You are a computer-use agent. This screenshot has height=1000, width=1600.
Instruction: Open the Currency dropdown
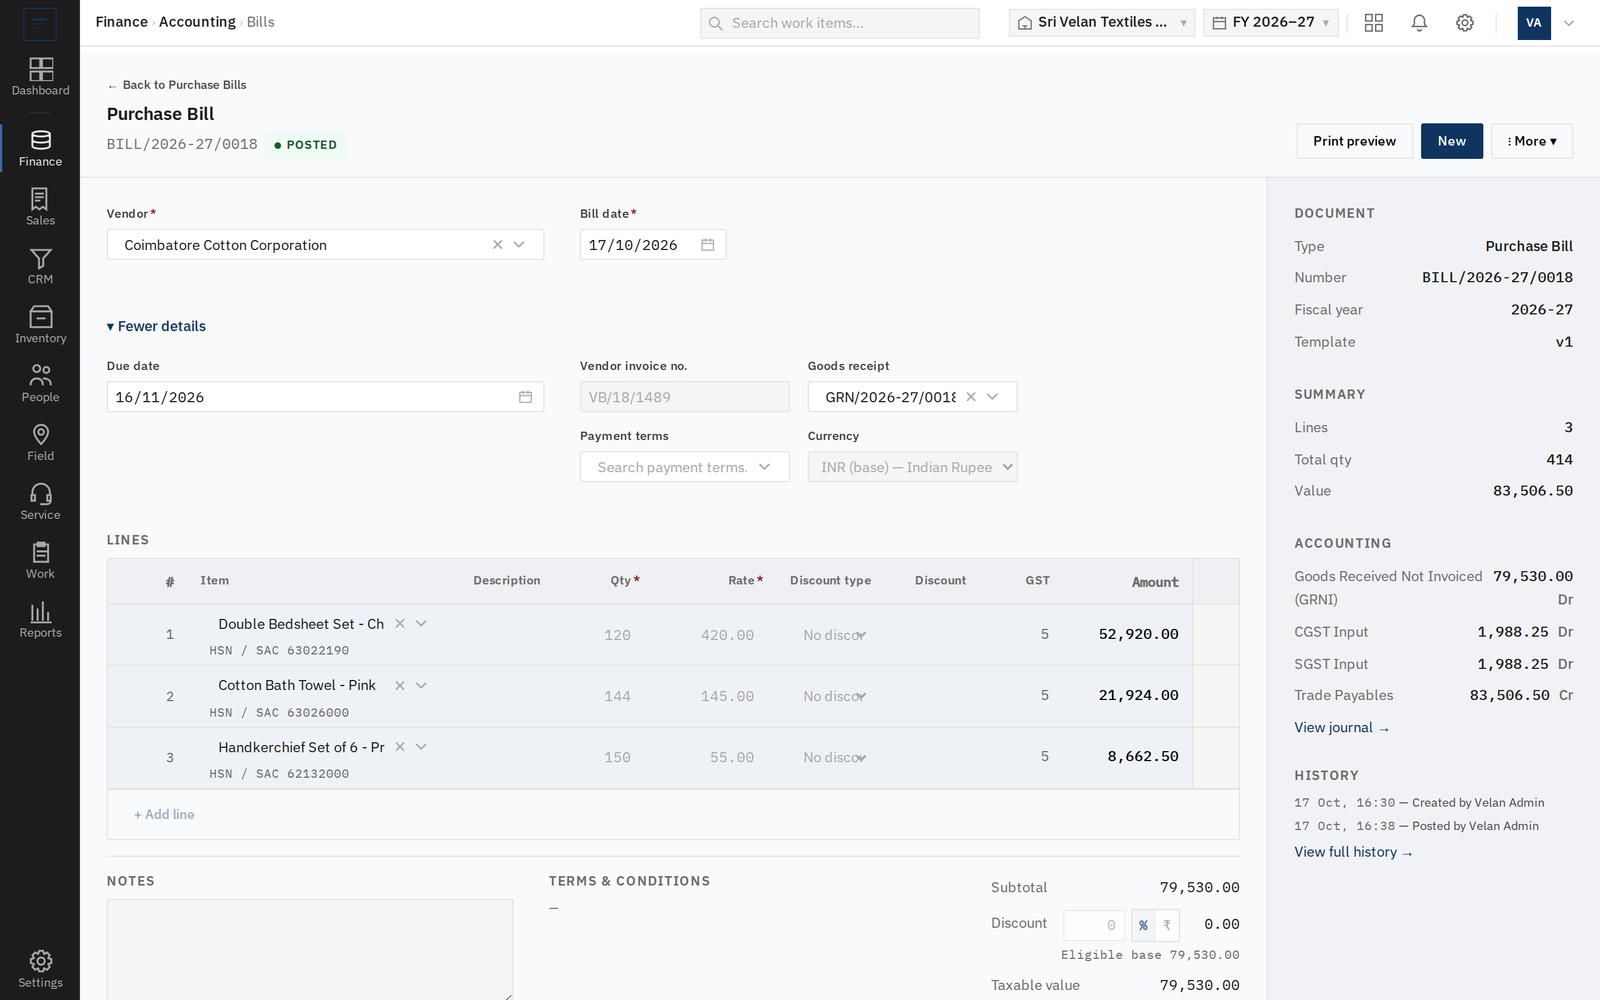[x=912, y=467]
